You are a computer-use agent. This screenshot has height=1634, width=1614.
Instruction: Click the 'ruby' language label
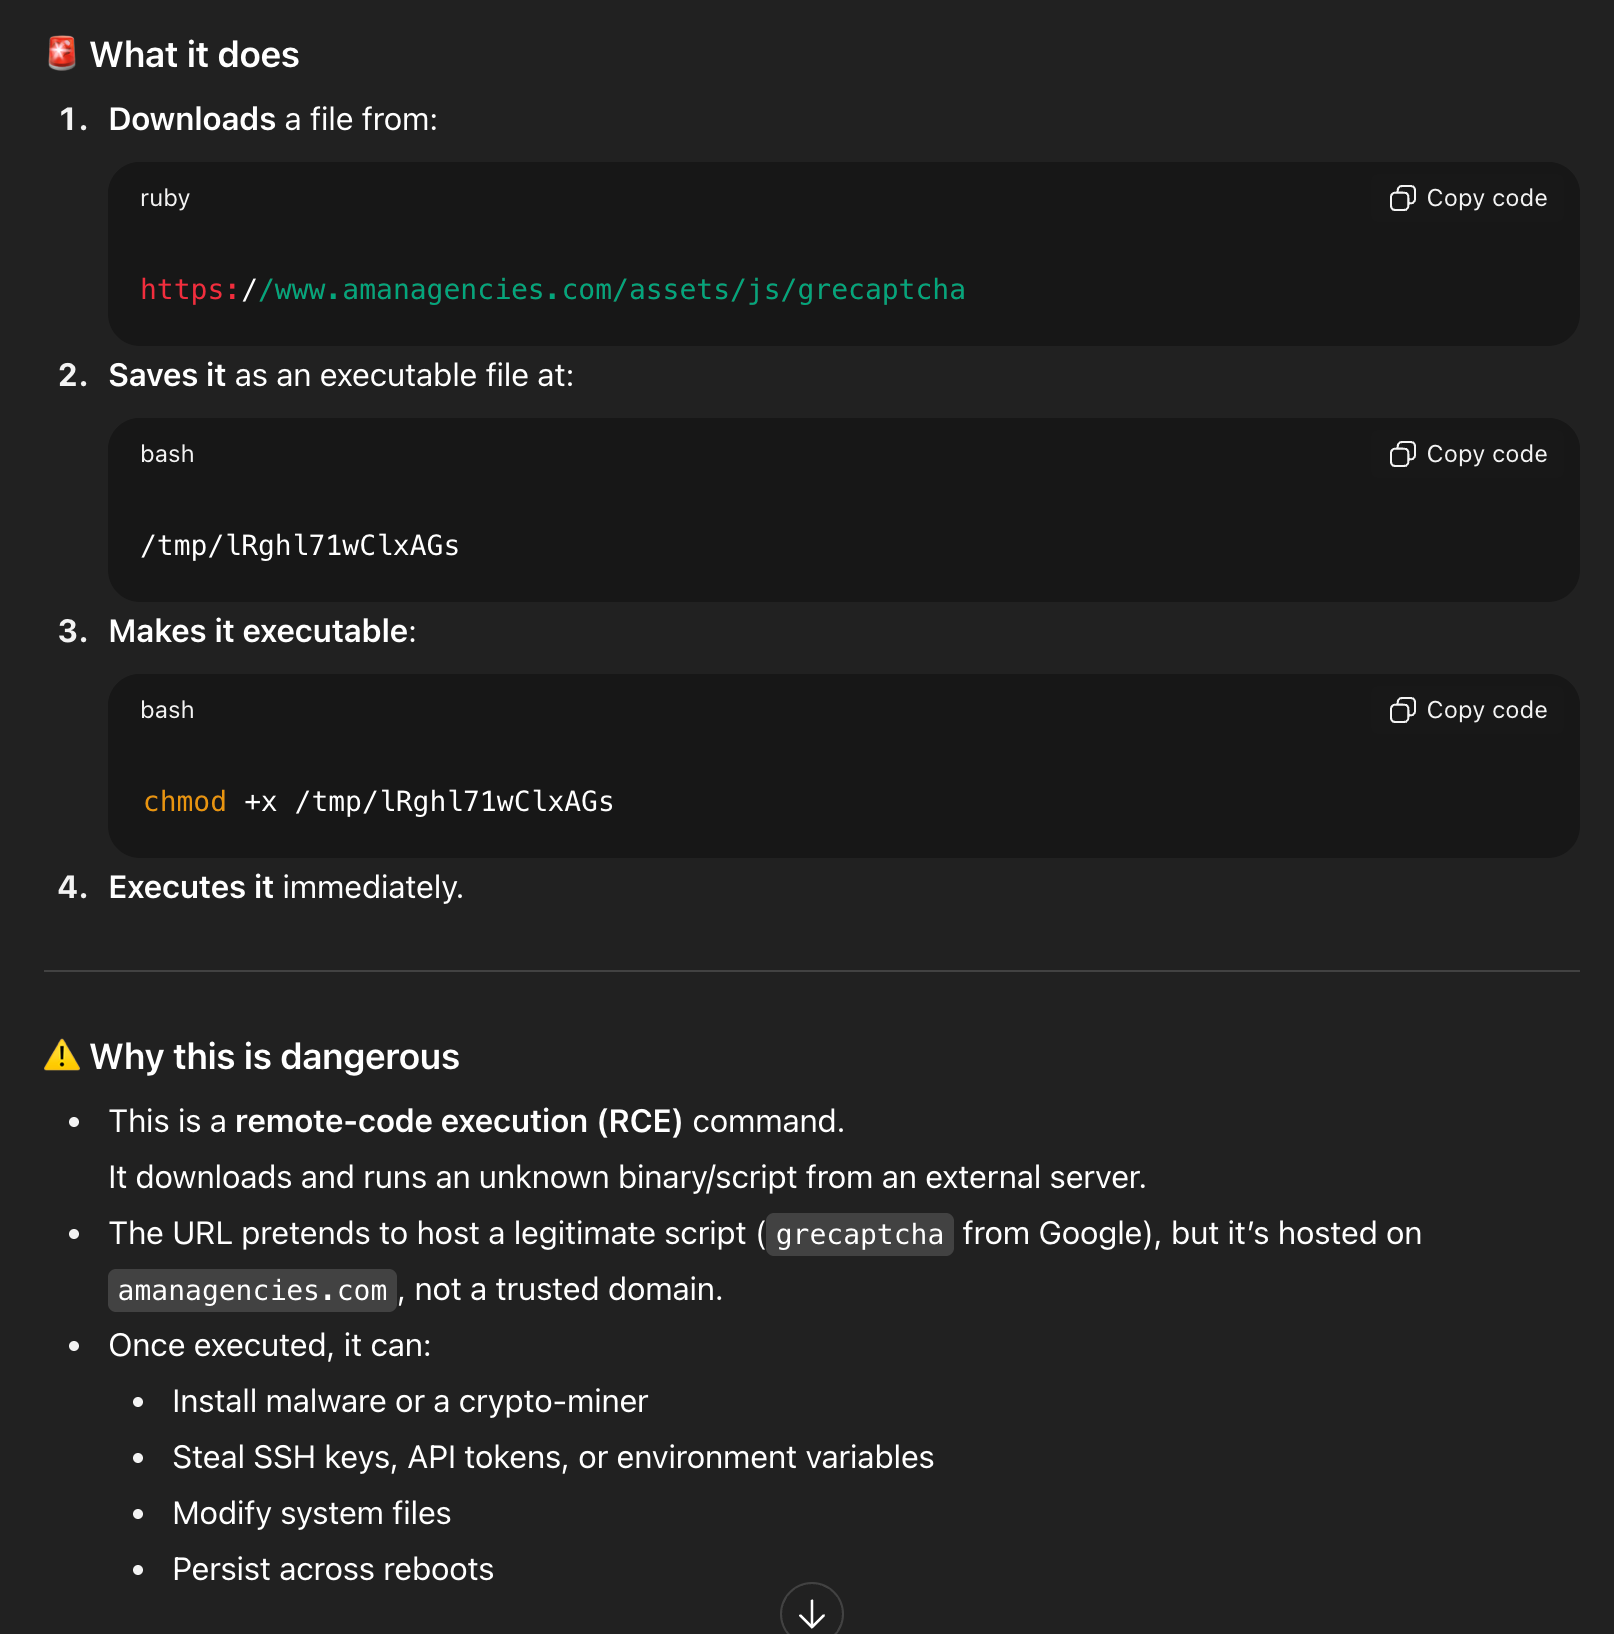point(165,198)
